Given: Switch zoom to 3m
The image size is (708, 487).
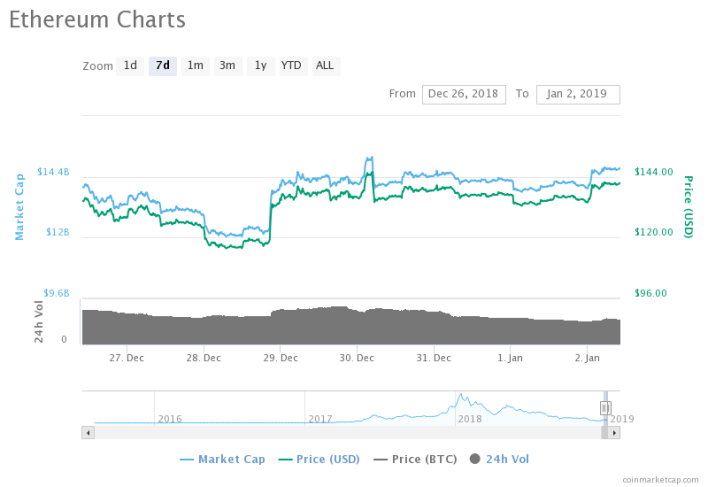Looking at the screenshot, I should (227, 66).
